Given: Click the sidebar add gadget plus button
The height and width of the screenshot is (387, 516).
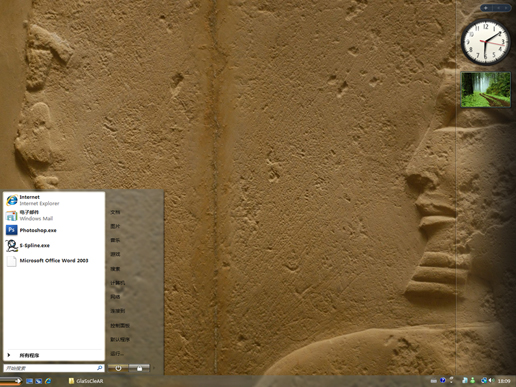Looking at the screenshot, I should pyautogui.click(x=486, y=8).
